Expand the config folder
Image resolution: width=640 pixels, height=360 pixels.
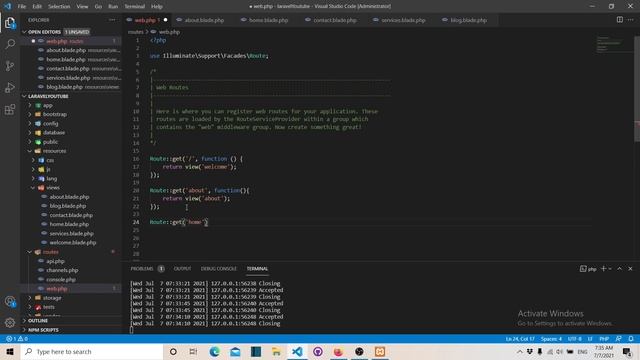(51, 124)
